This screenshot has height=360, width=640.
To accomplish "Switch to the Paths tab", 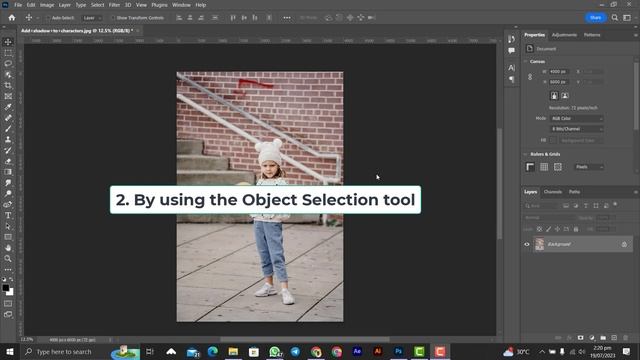I will 574,192.
